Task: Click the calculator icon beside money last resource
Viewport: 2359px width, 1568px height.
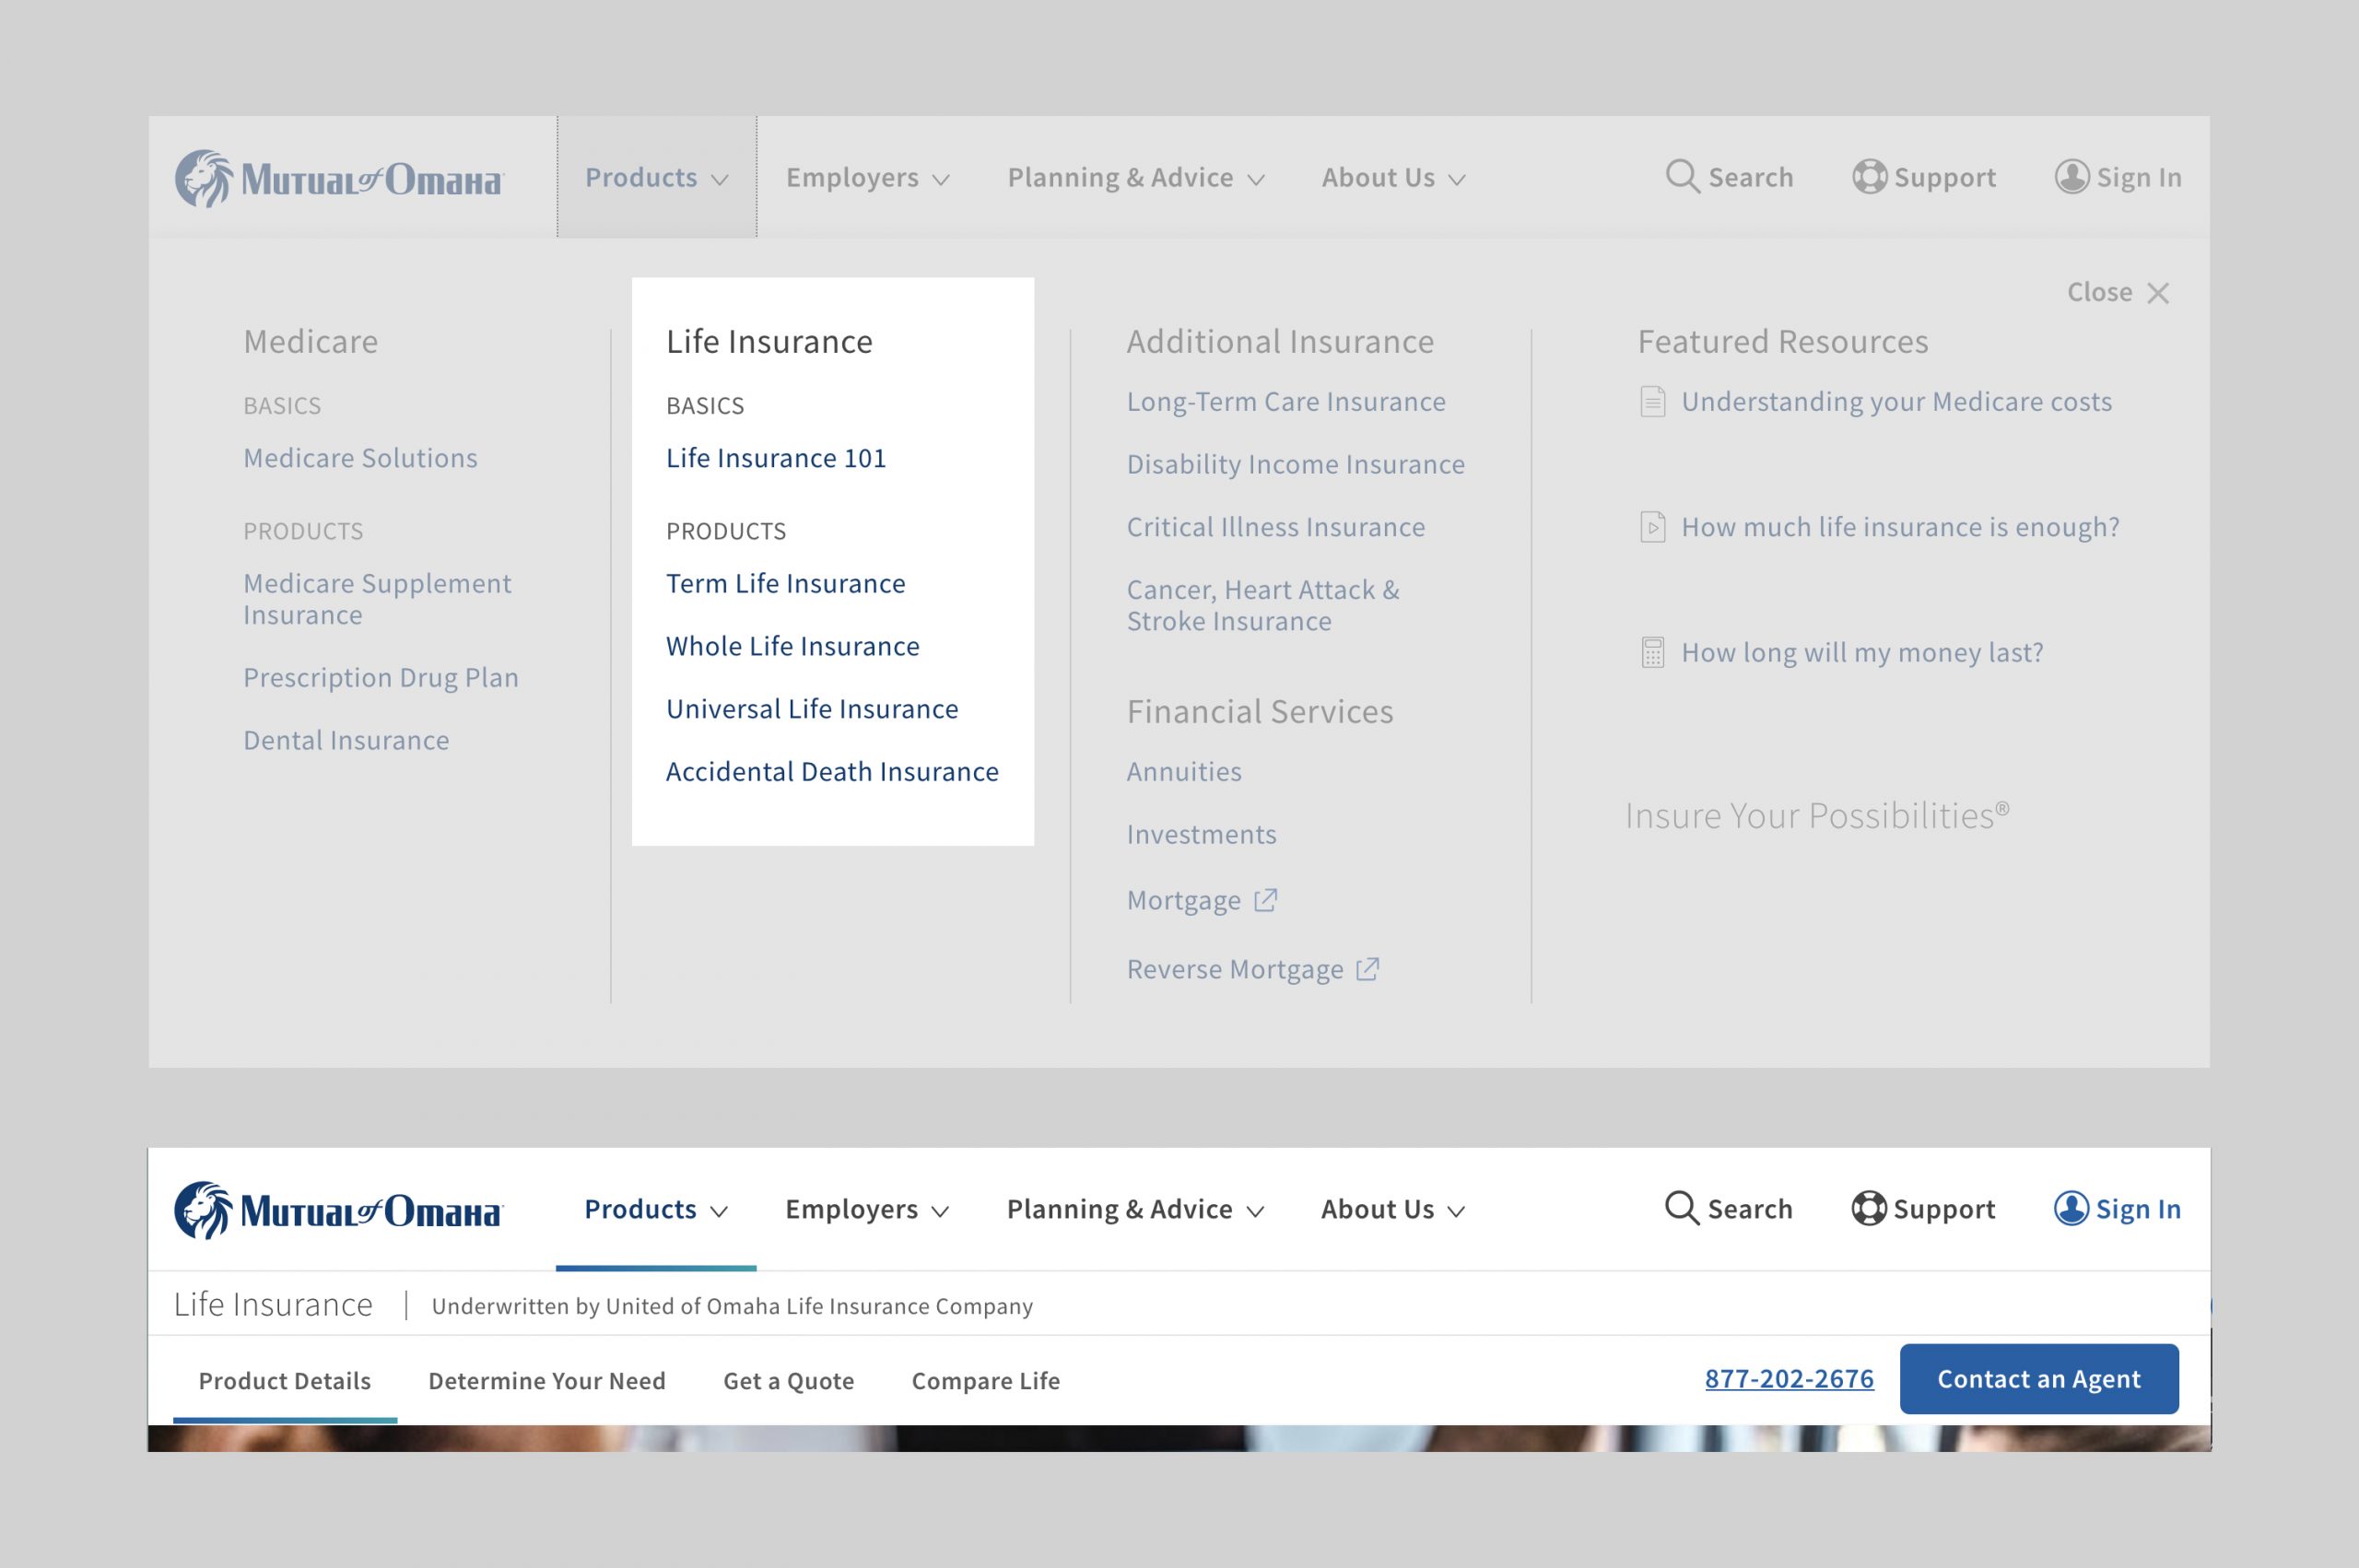Action: click(x=1653, y=653)
